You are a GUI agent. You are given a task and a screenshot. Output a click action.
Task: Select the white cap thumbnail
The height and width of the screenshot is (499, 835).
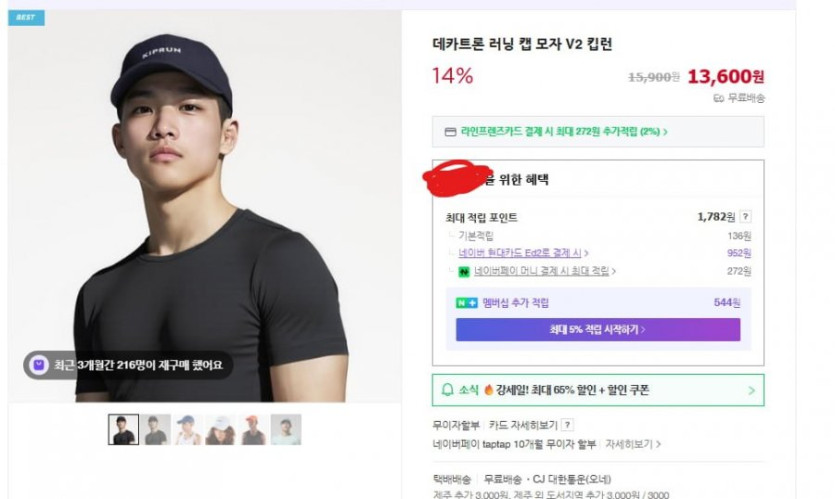pos(221,429)
